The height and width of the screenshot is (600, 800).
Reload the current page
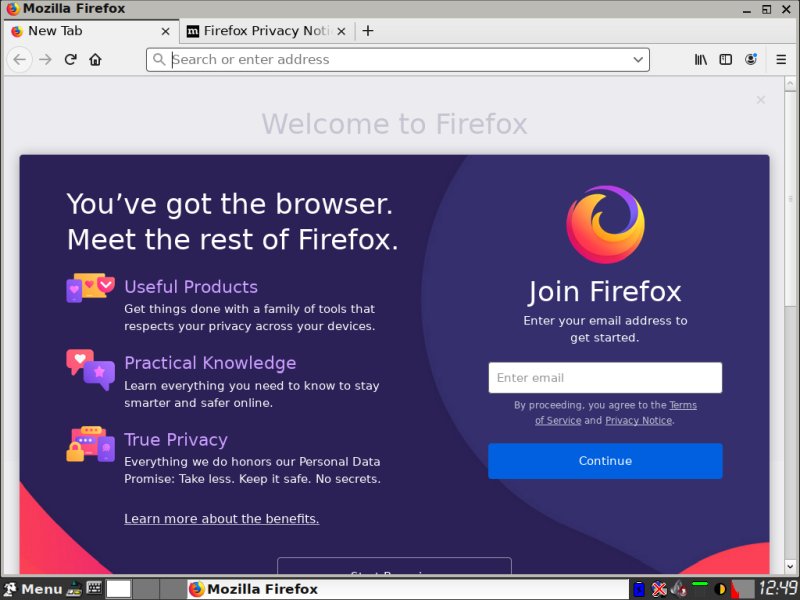point(70,60)
